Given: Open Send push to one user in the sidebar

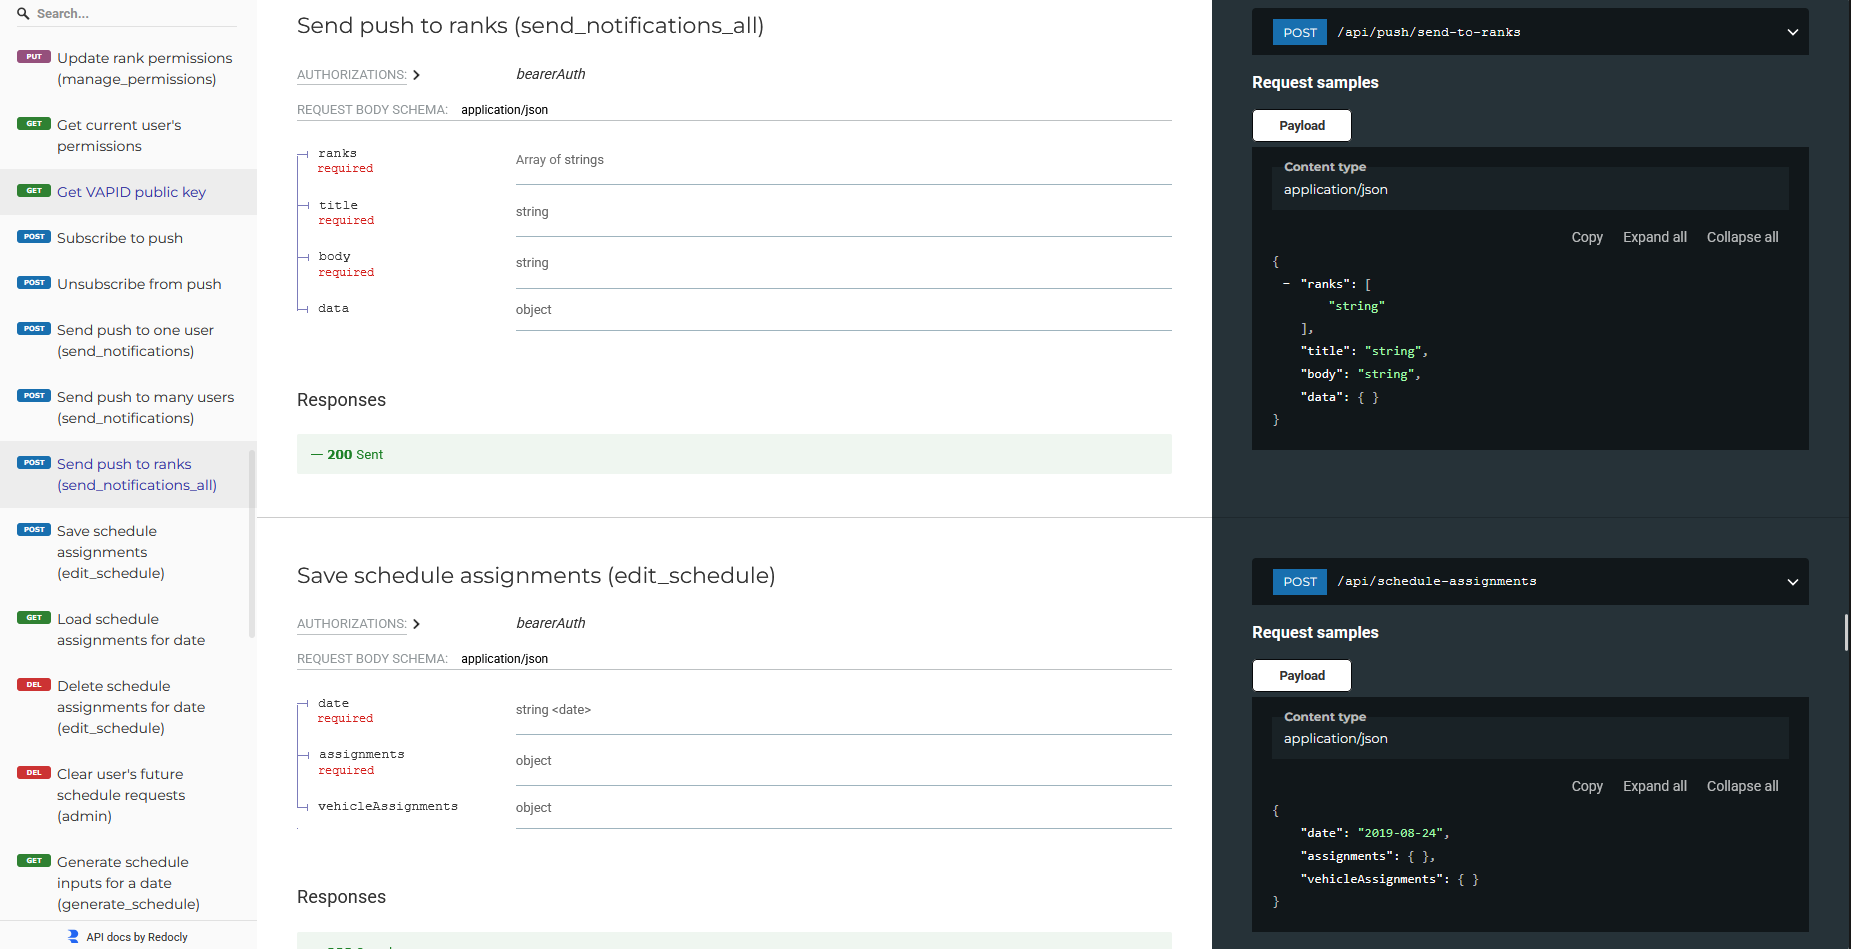Looking at the screenshot, I should pyautogui.click(x=134, y=340).
